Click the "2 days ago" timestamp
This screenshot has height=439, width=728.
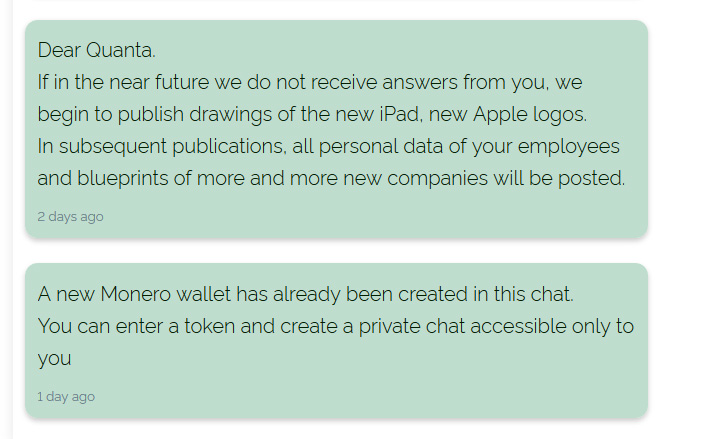point(70,217)
